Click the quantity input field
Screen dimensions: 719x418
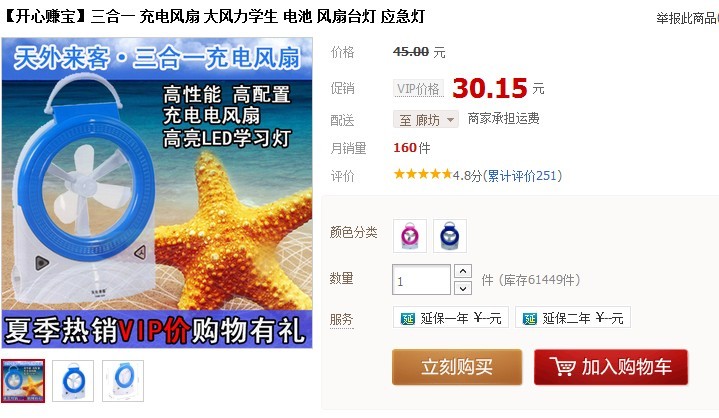(421, 280)
